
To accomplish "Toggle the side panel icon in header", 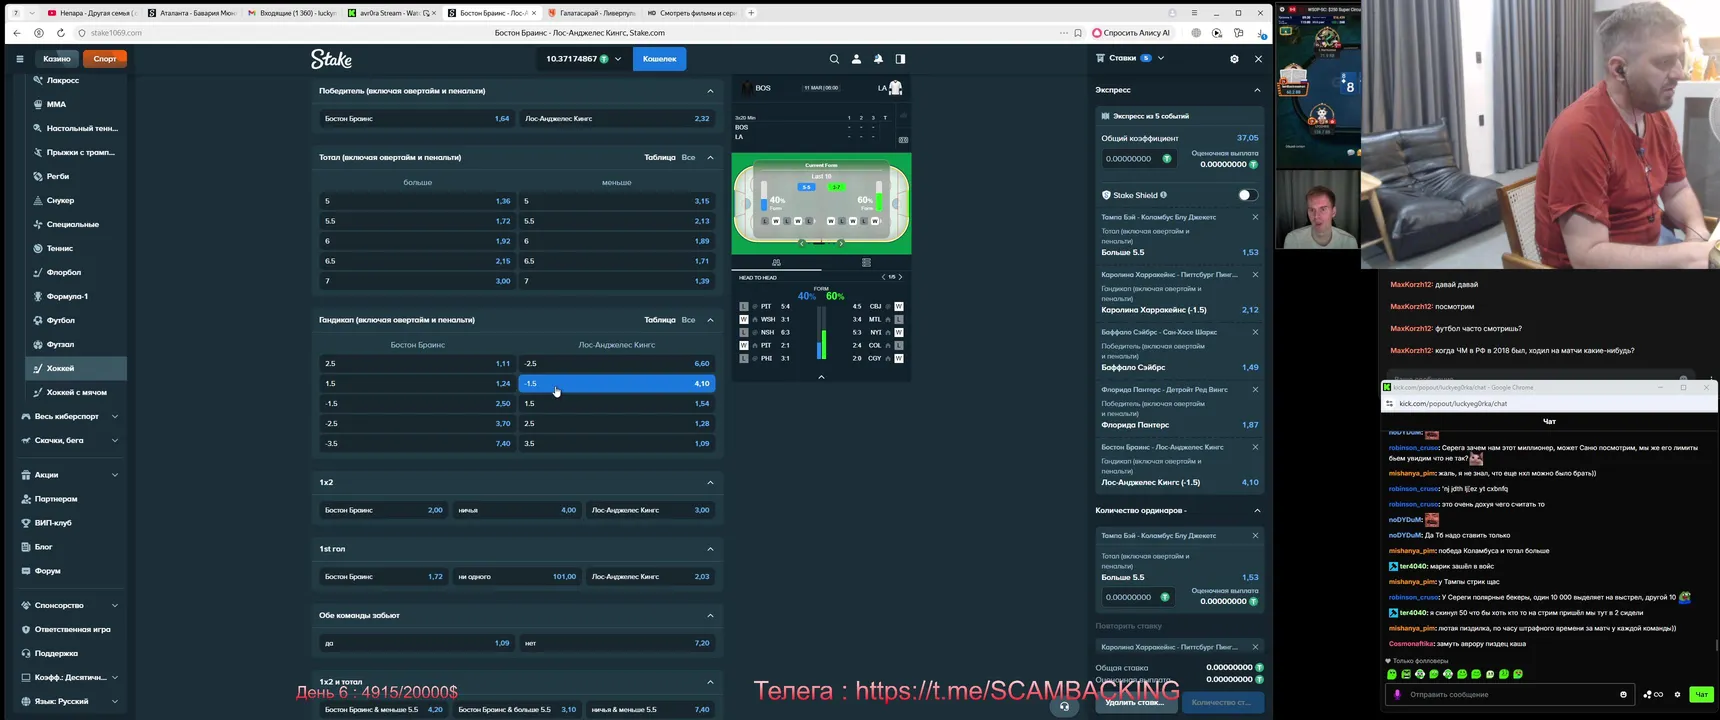I will tap(900, 59).
